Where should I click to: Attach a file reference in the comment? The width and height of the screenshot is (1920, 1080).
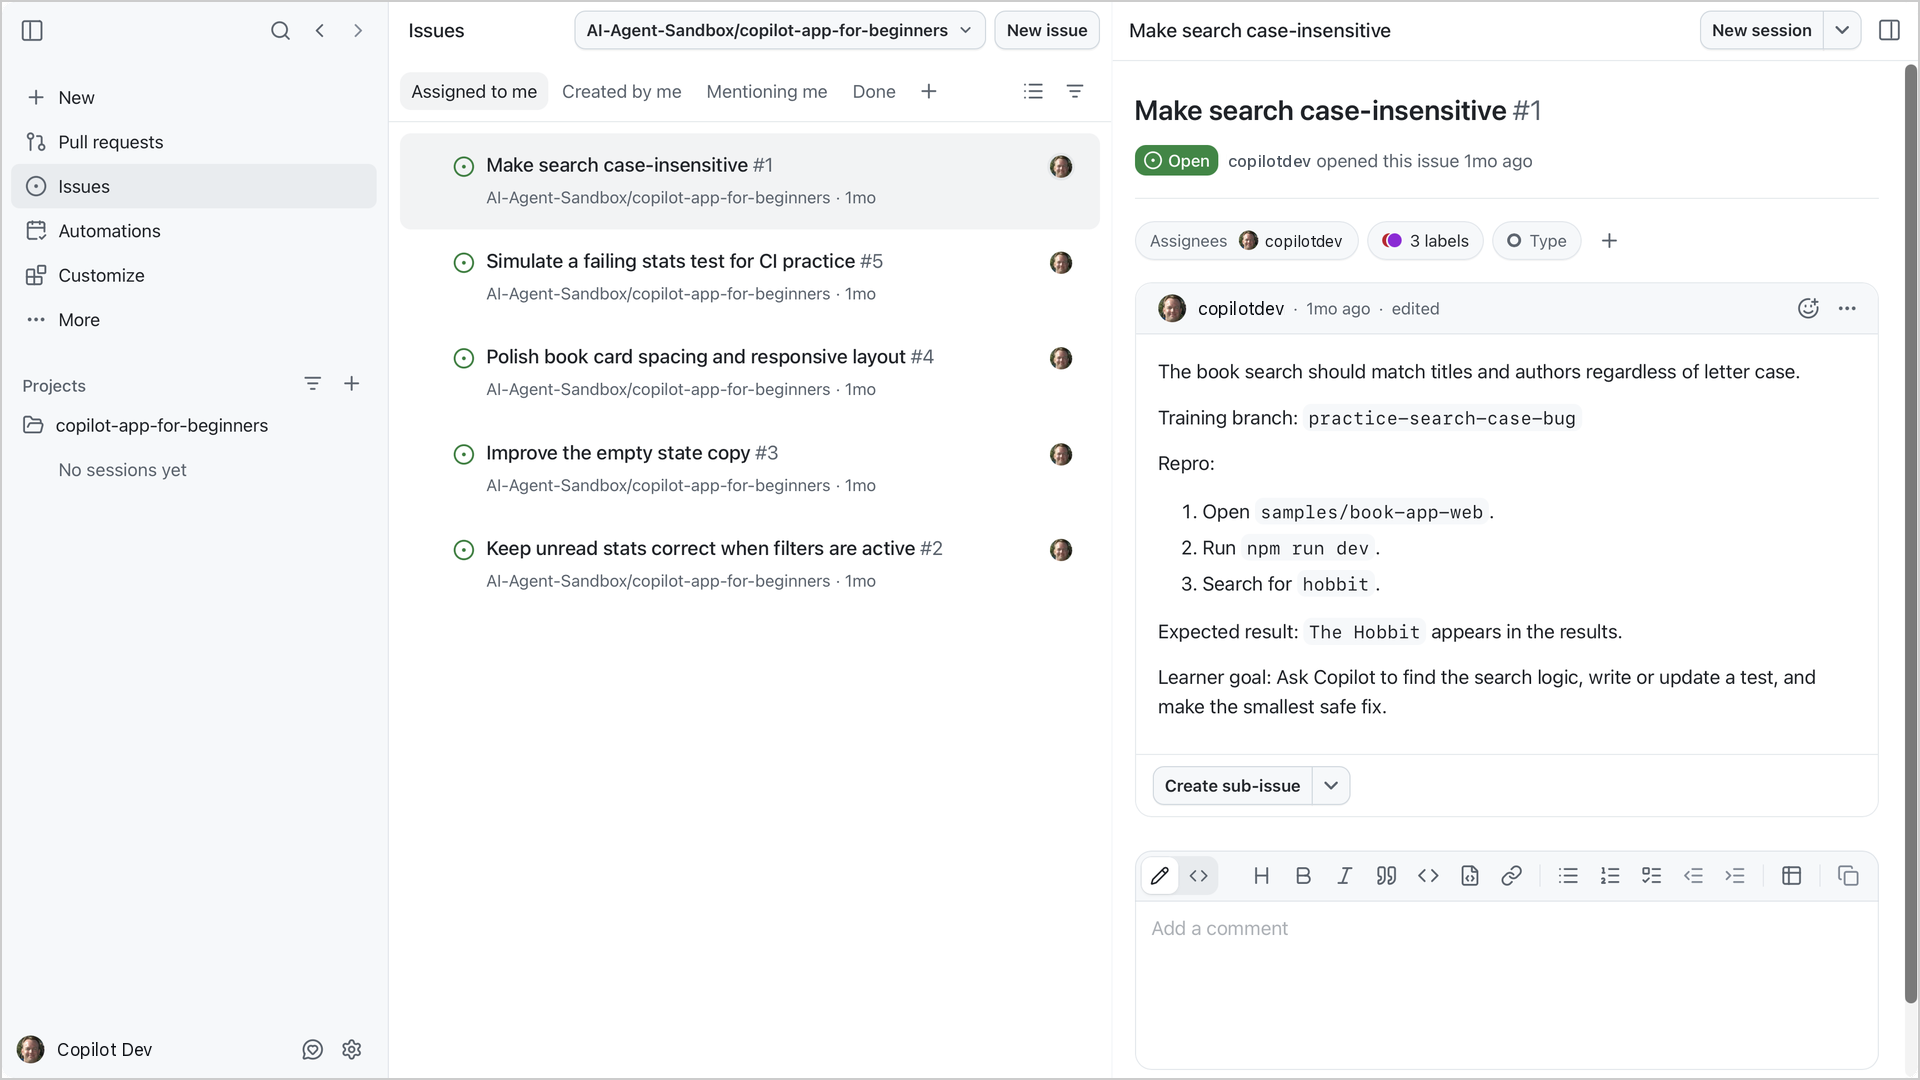[1470, 876]
